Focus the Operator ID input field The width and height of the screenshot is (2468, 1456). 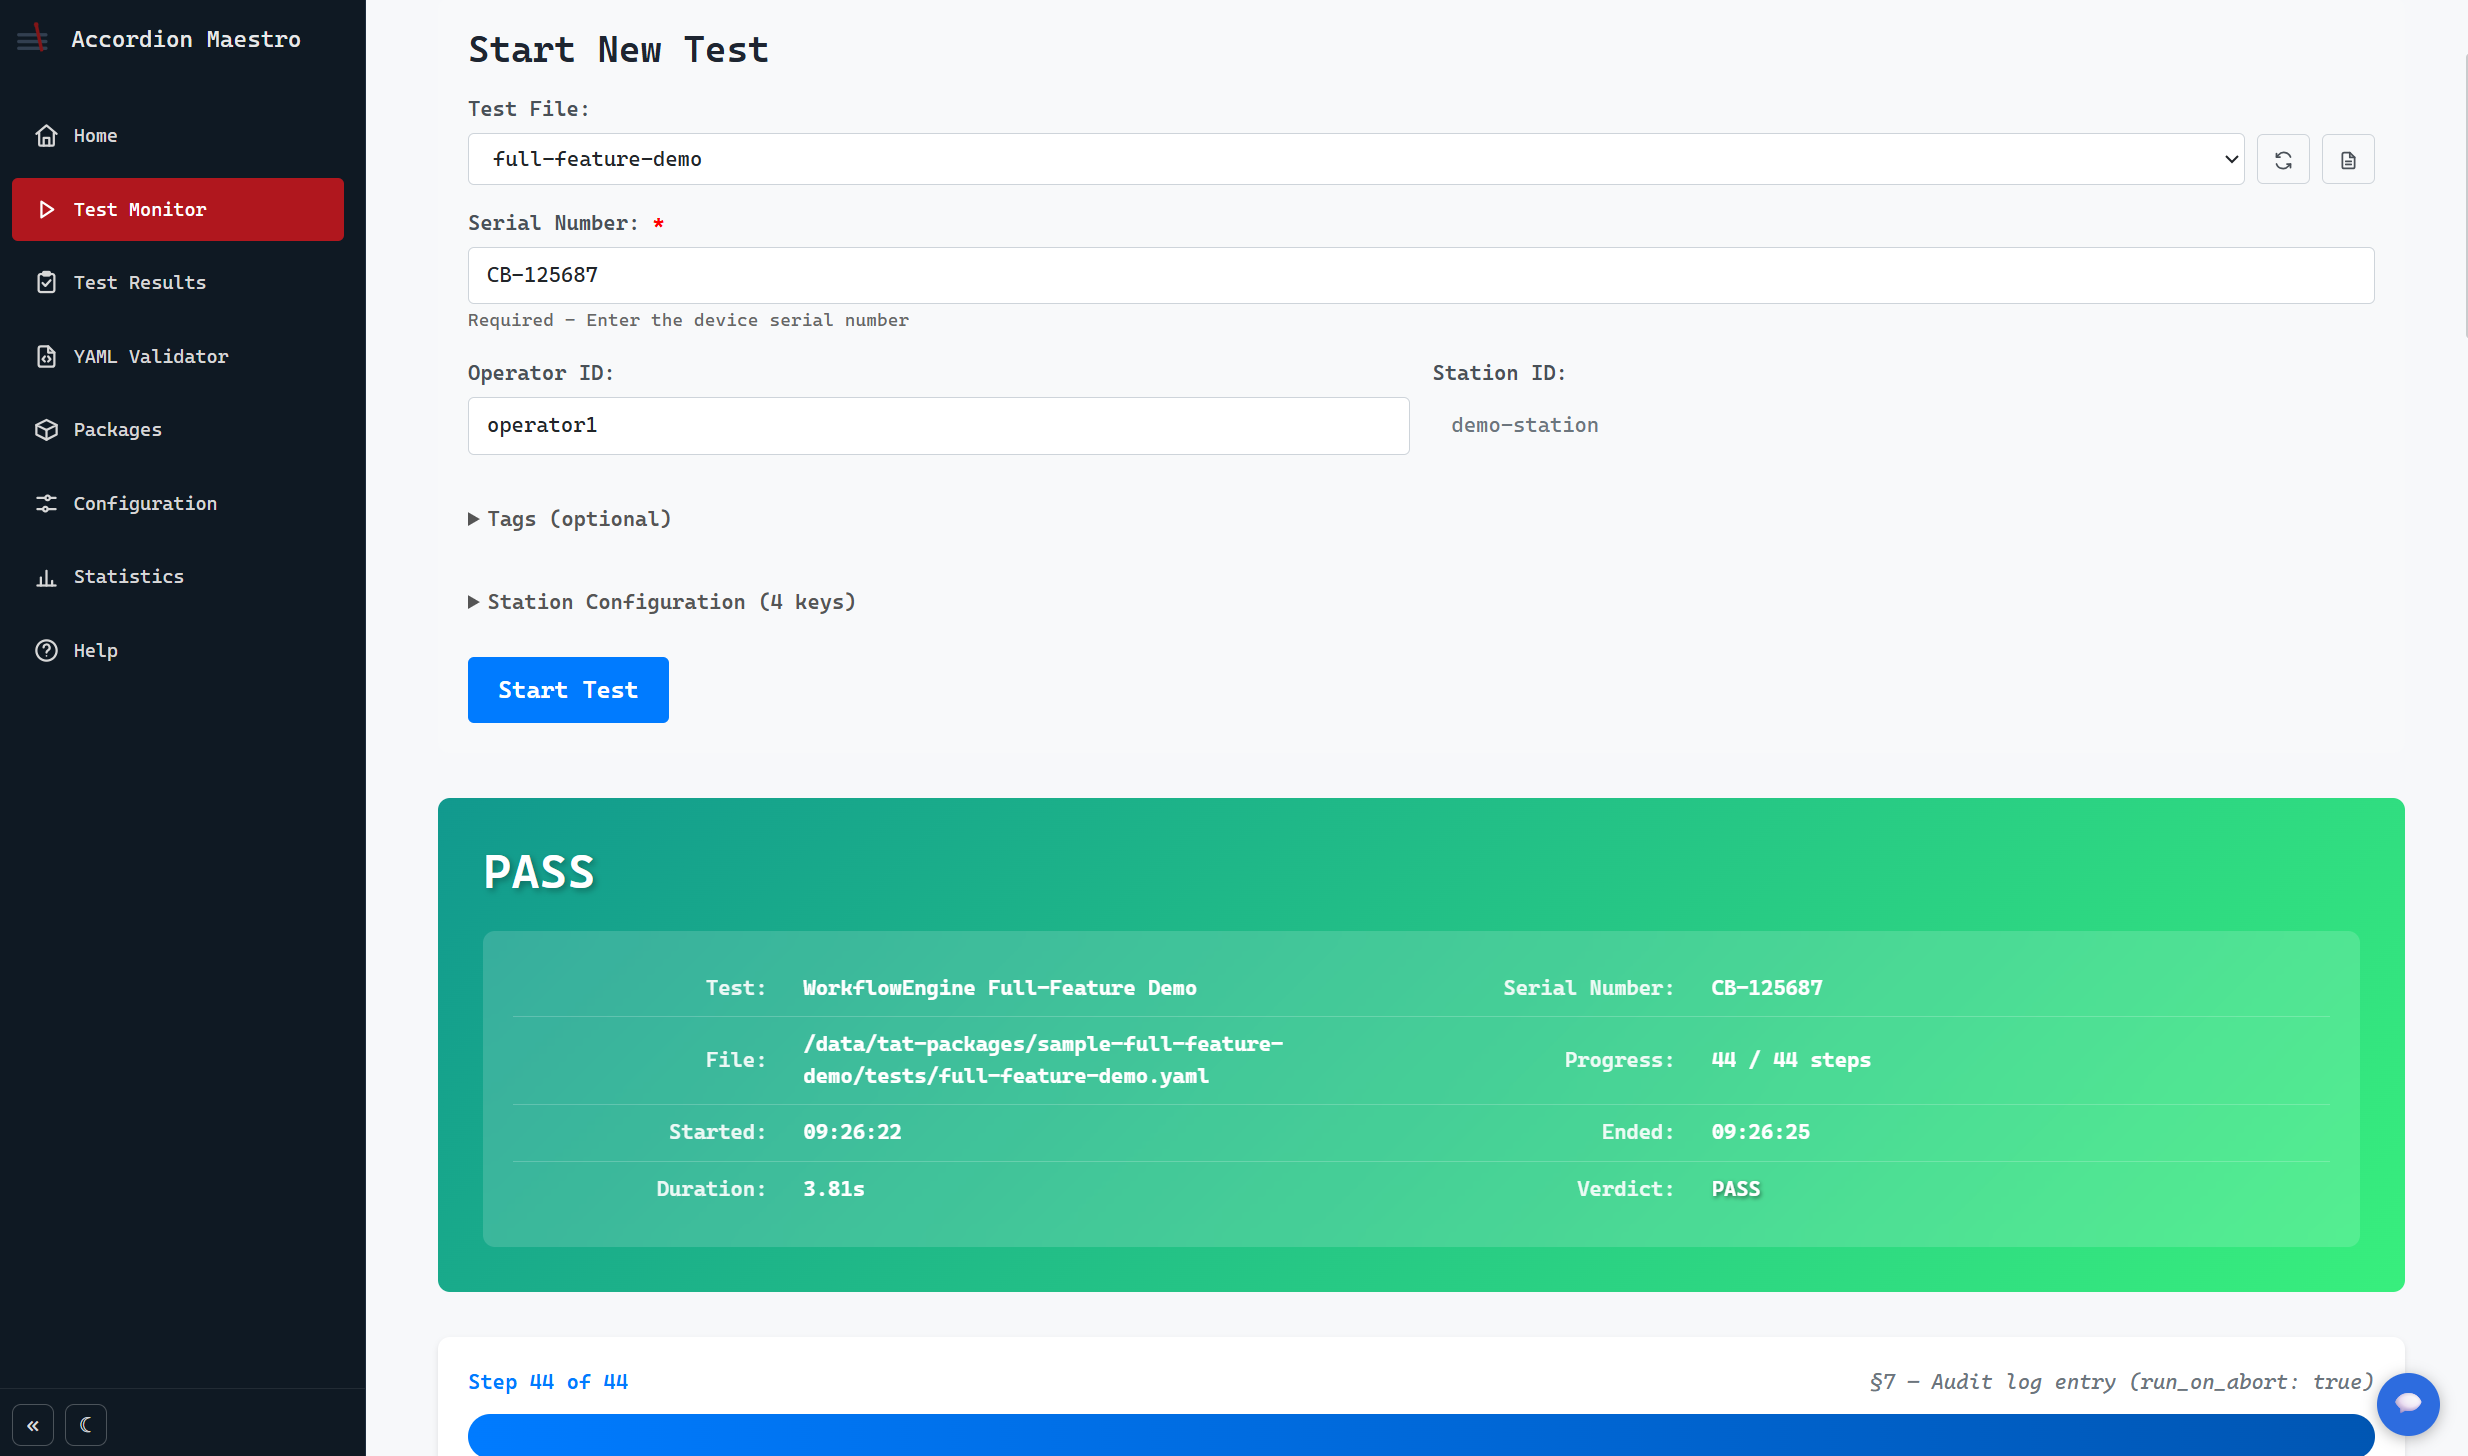[938, 426]
